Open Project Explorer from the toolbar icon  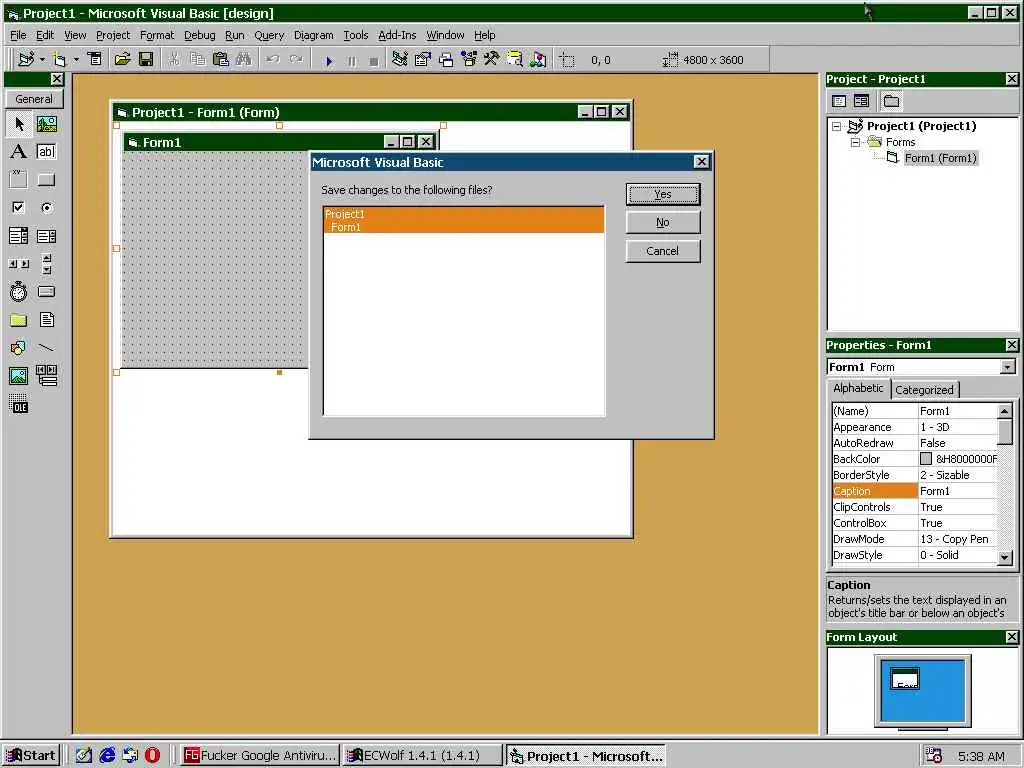coord(400,59)
